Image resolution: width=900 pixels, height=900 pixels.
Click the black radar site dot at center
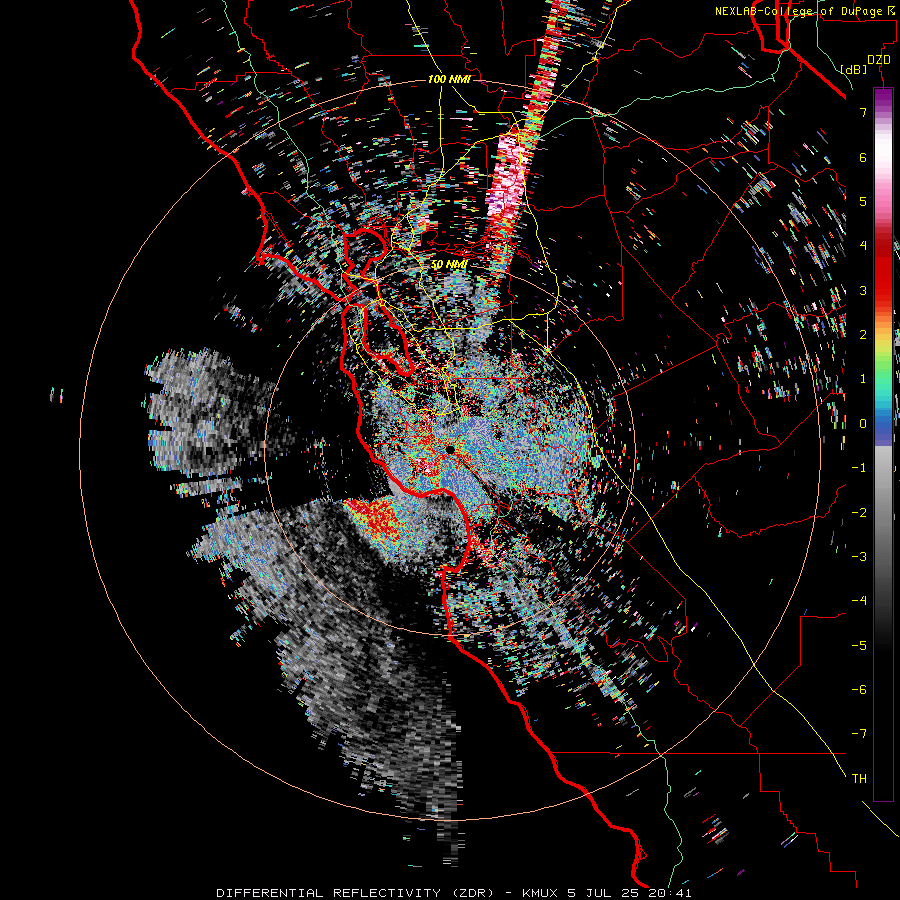[x=450, y=449]
